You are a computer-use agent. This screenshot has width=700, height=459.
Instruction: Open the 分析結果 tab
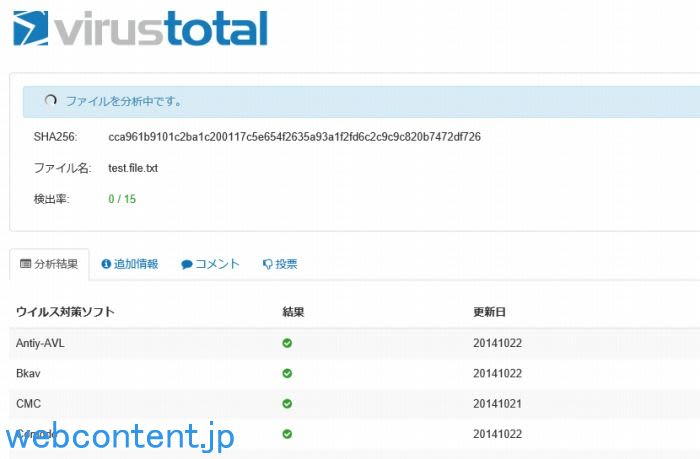49,264
